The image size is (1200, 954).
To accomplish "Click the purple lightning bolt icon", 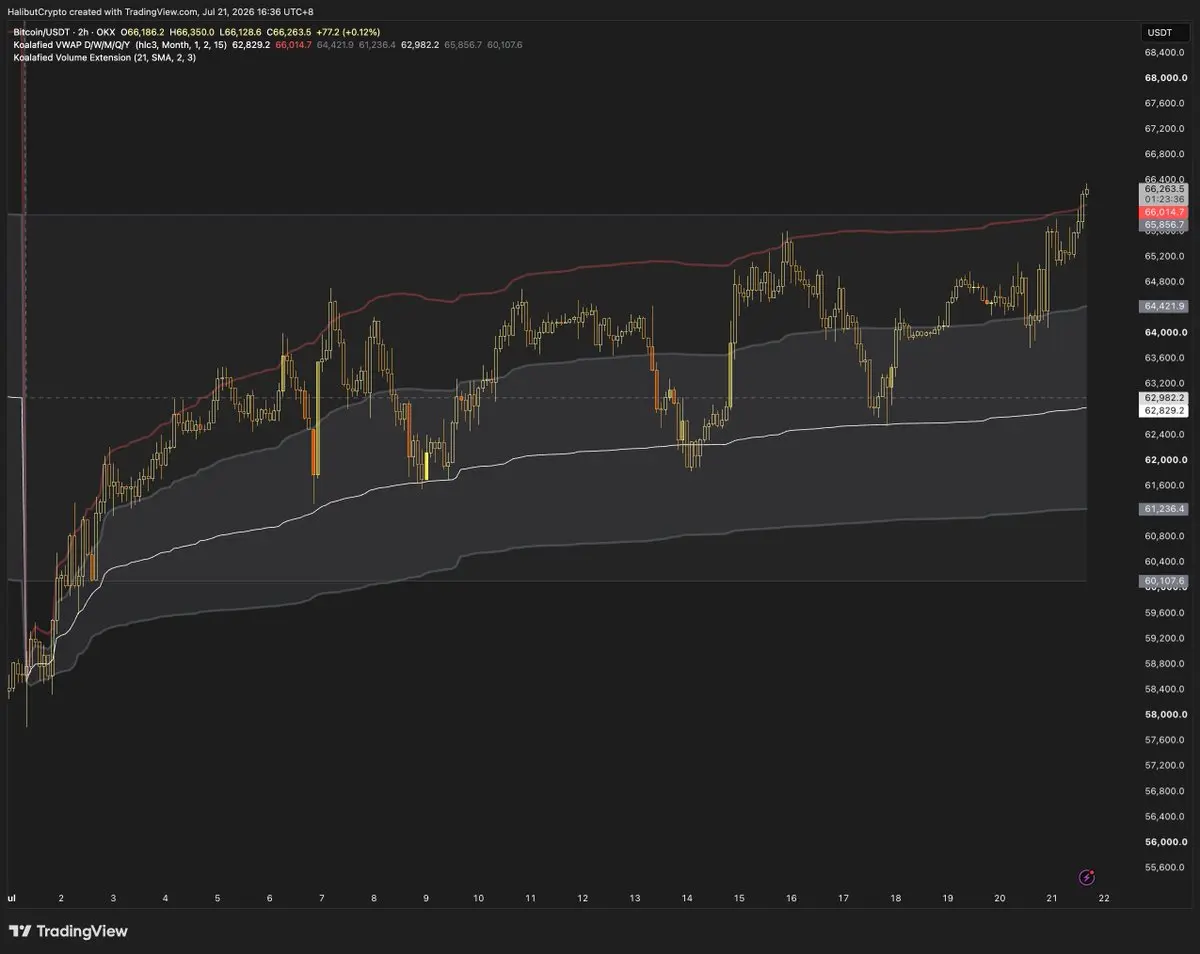I will [x=1087, y=877].
